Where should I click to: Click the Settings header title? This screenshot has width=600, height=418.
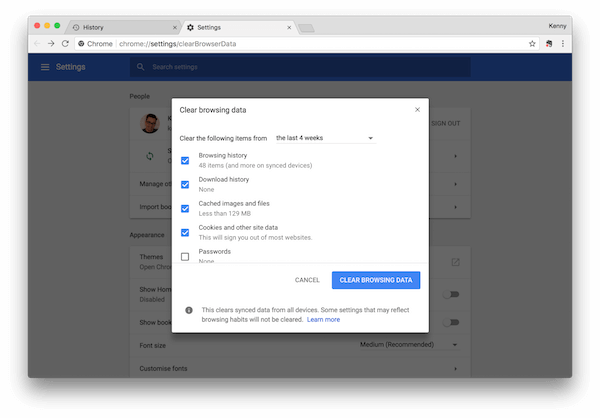point(70,67)
